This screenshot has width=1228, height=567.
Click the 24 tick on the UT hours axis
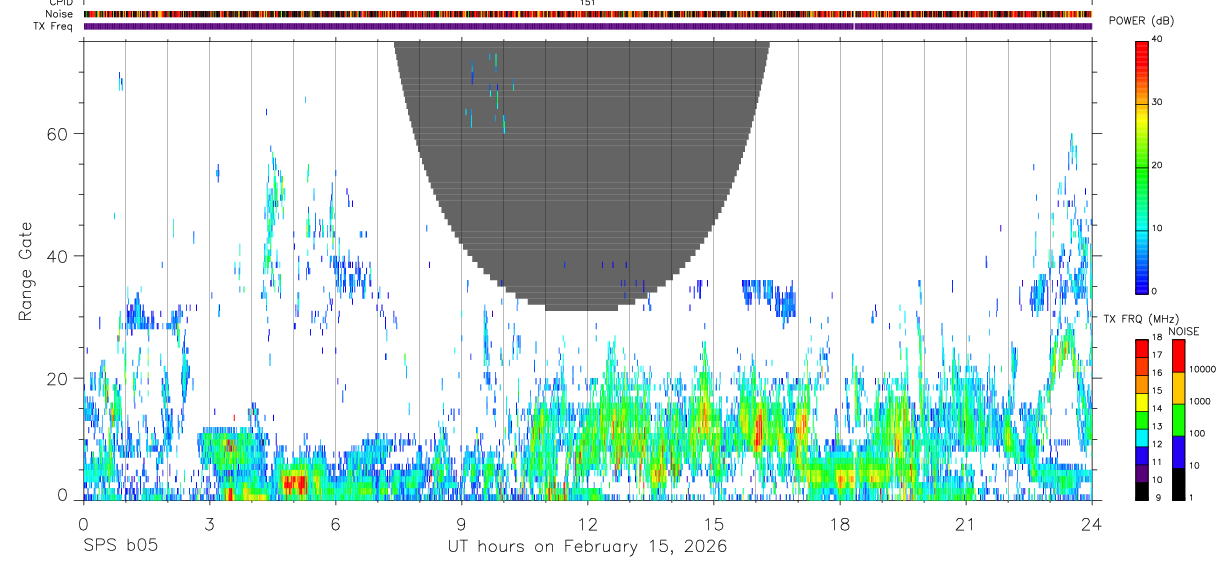click(1092, 523)
